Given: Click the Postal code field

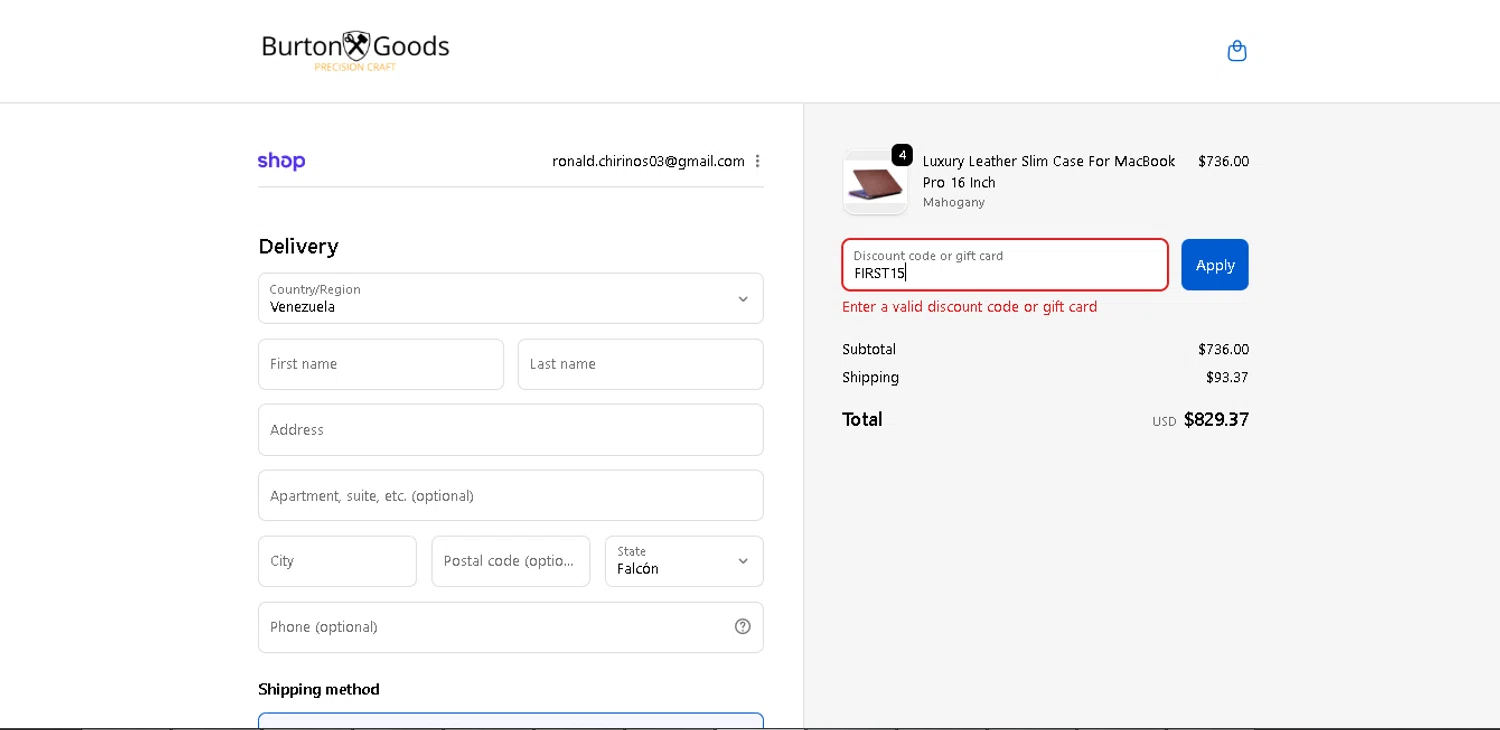Looking at the screenshot, I should click(511, 561).
